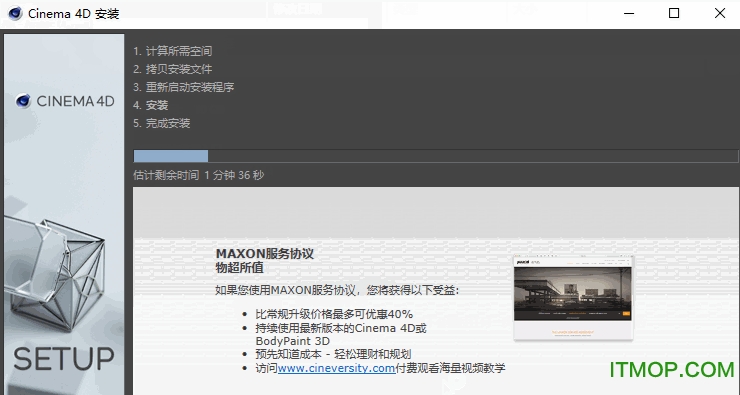Click the SETUP label in the sidebar
Viewport: 740px width, 395px height.
pyautogui.click(x=64, y=359)
